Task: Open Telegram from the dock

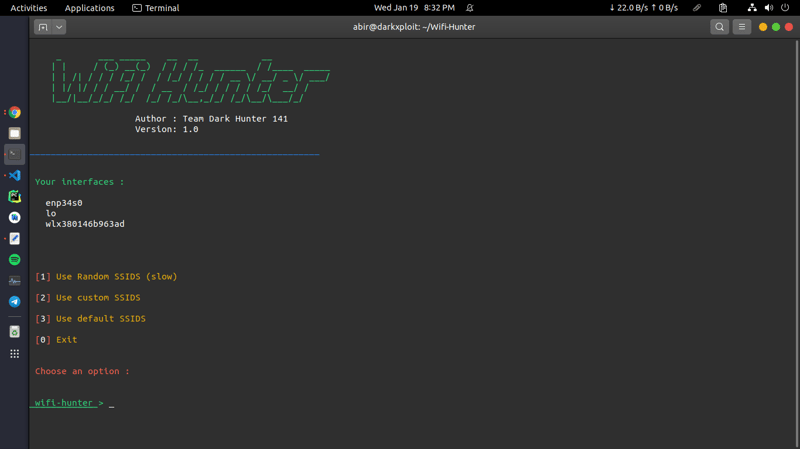Action: point(15,301)
